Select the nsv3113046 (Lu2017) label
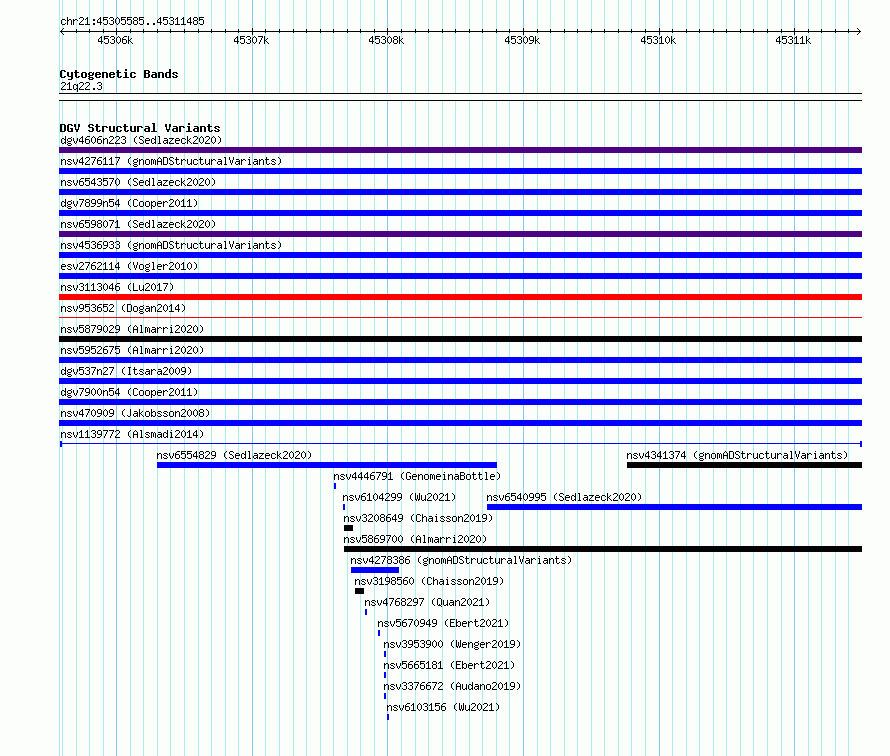The height and width of the screenshot is (756, 890). coord(117,287)
